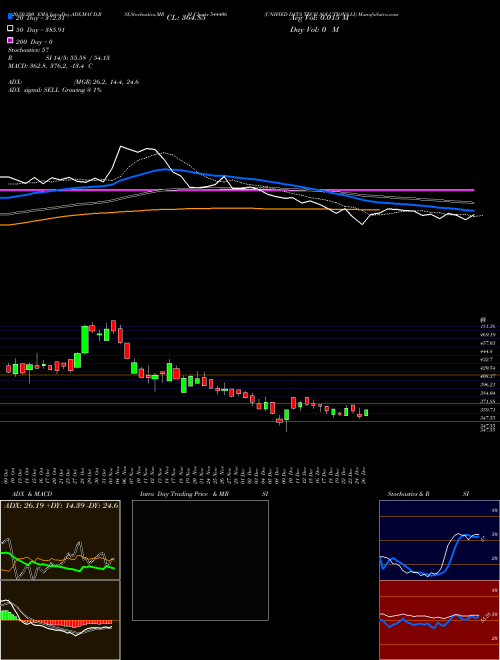Open the red RSI chart panel
Screen dimensions: 500x660
click(439, 620)
